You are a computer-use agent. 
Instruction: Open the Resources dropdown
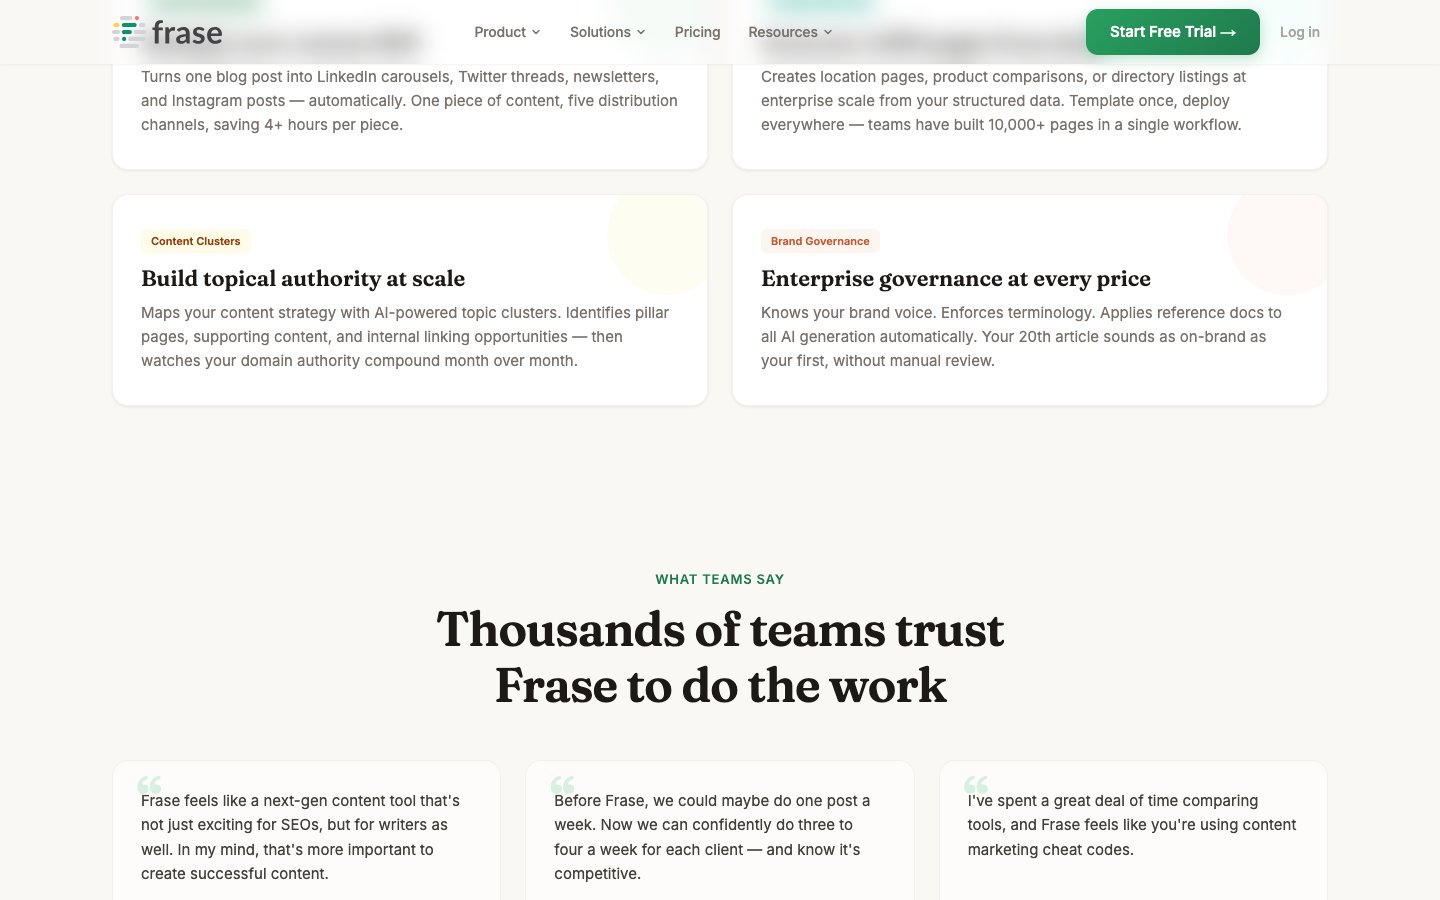click(790, 32)
